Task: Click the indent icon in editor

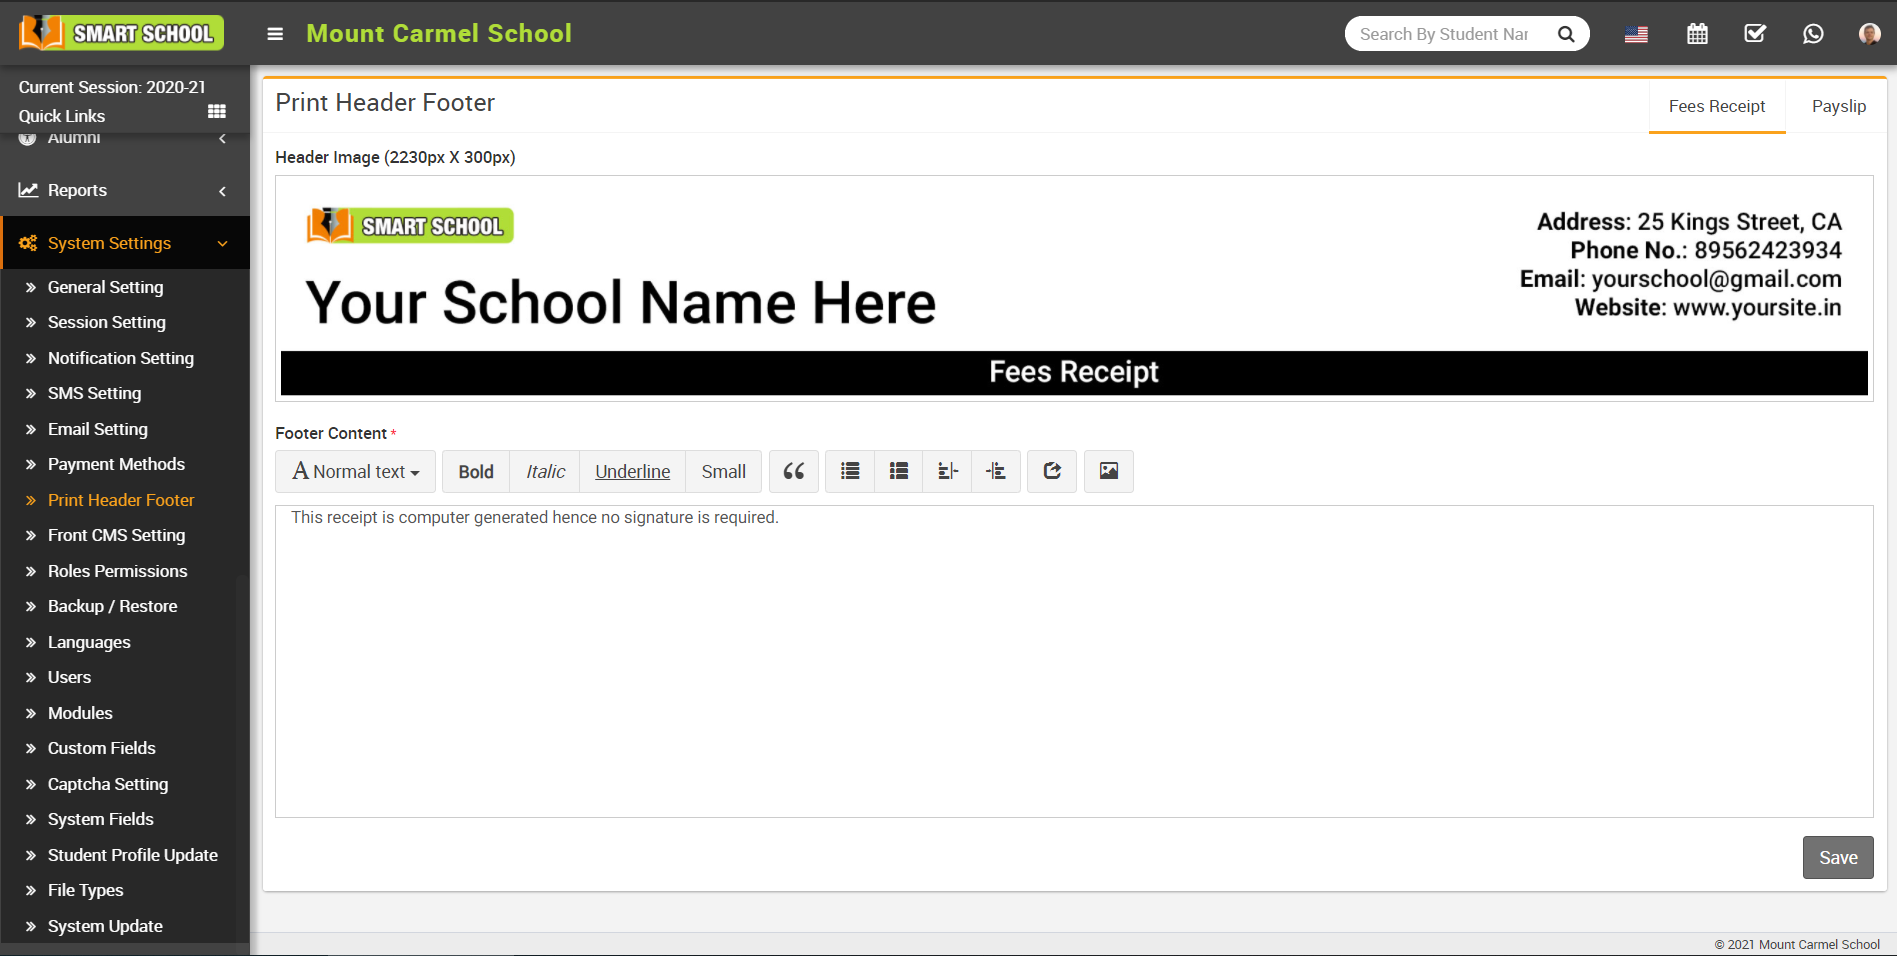Action: (x=996, y=471)
